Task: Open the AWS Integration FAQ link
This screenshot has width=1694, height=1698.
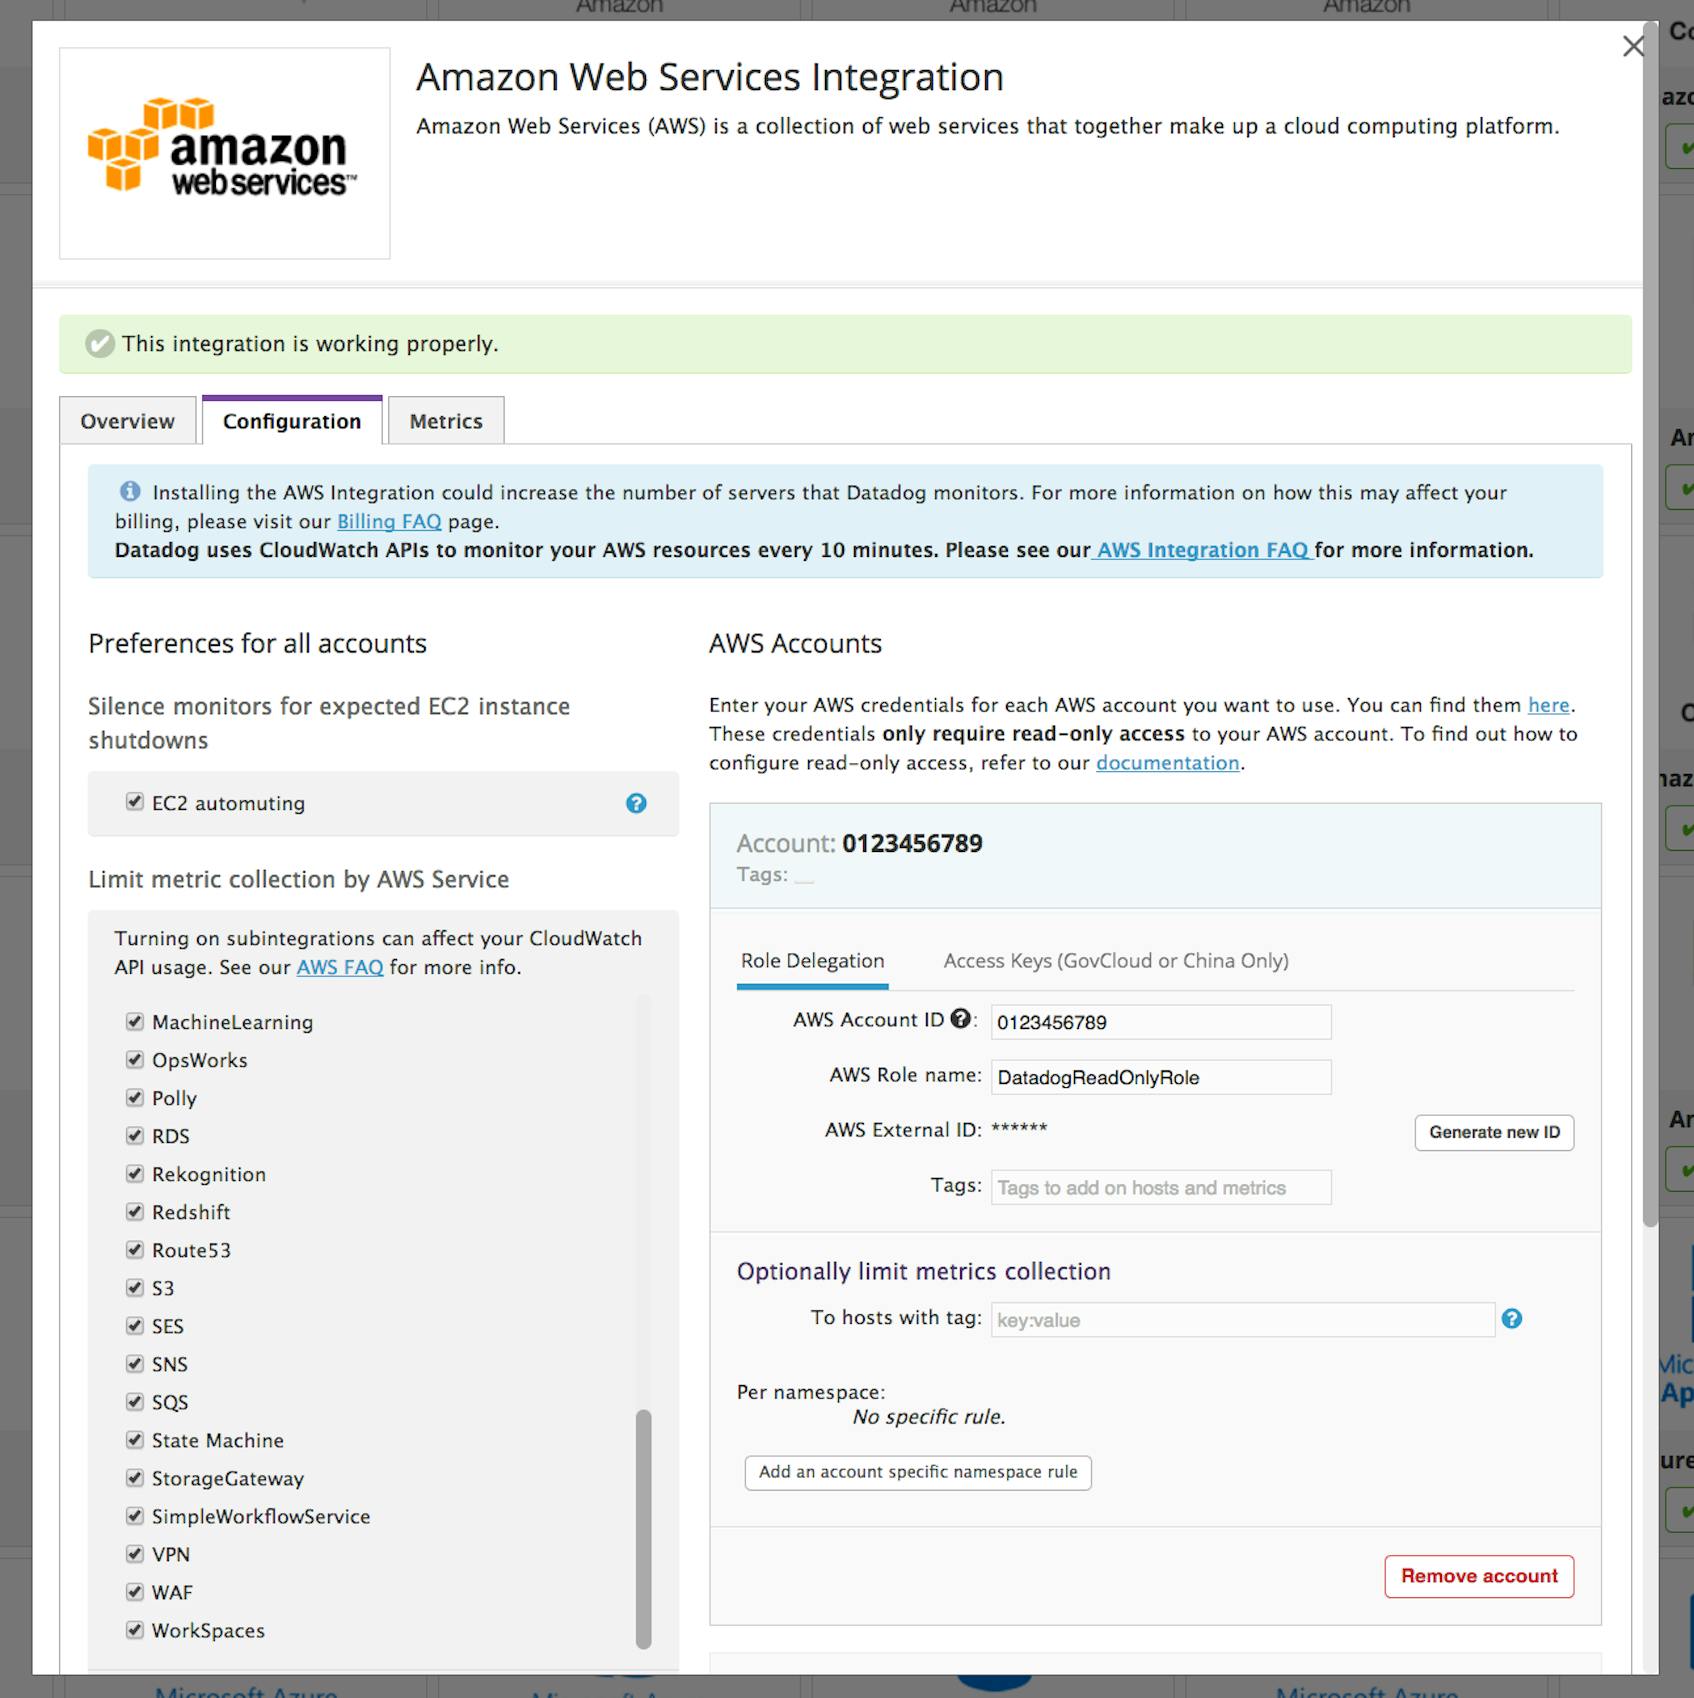Action: tap(1200, 549)
